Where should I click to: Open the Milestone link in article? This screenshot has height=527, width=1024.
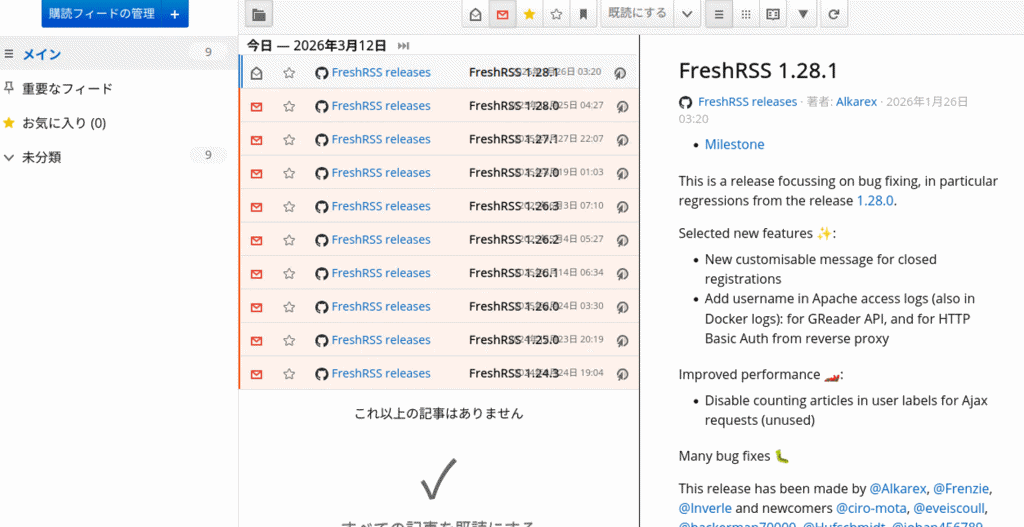tap(734, 144)
